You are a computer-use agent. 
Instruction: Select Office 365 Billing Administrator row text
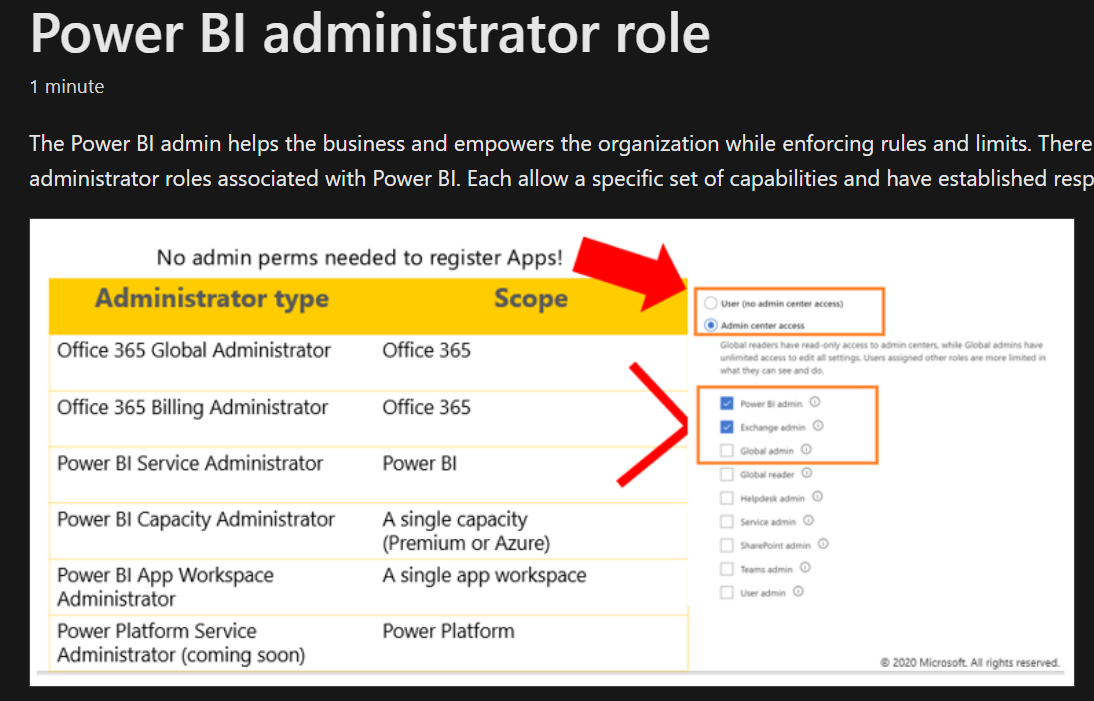coord(193,407)
